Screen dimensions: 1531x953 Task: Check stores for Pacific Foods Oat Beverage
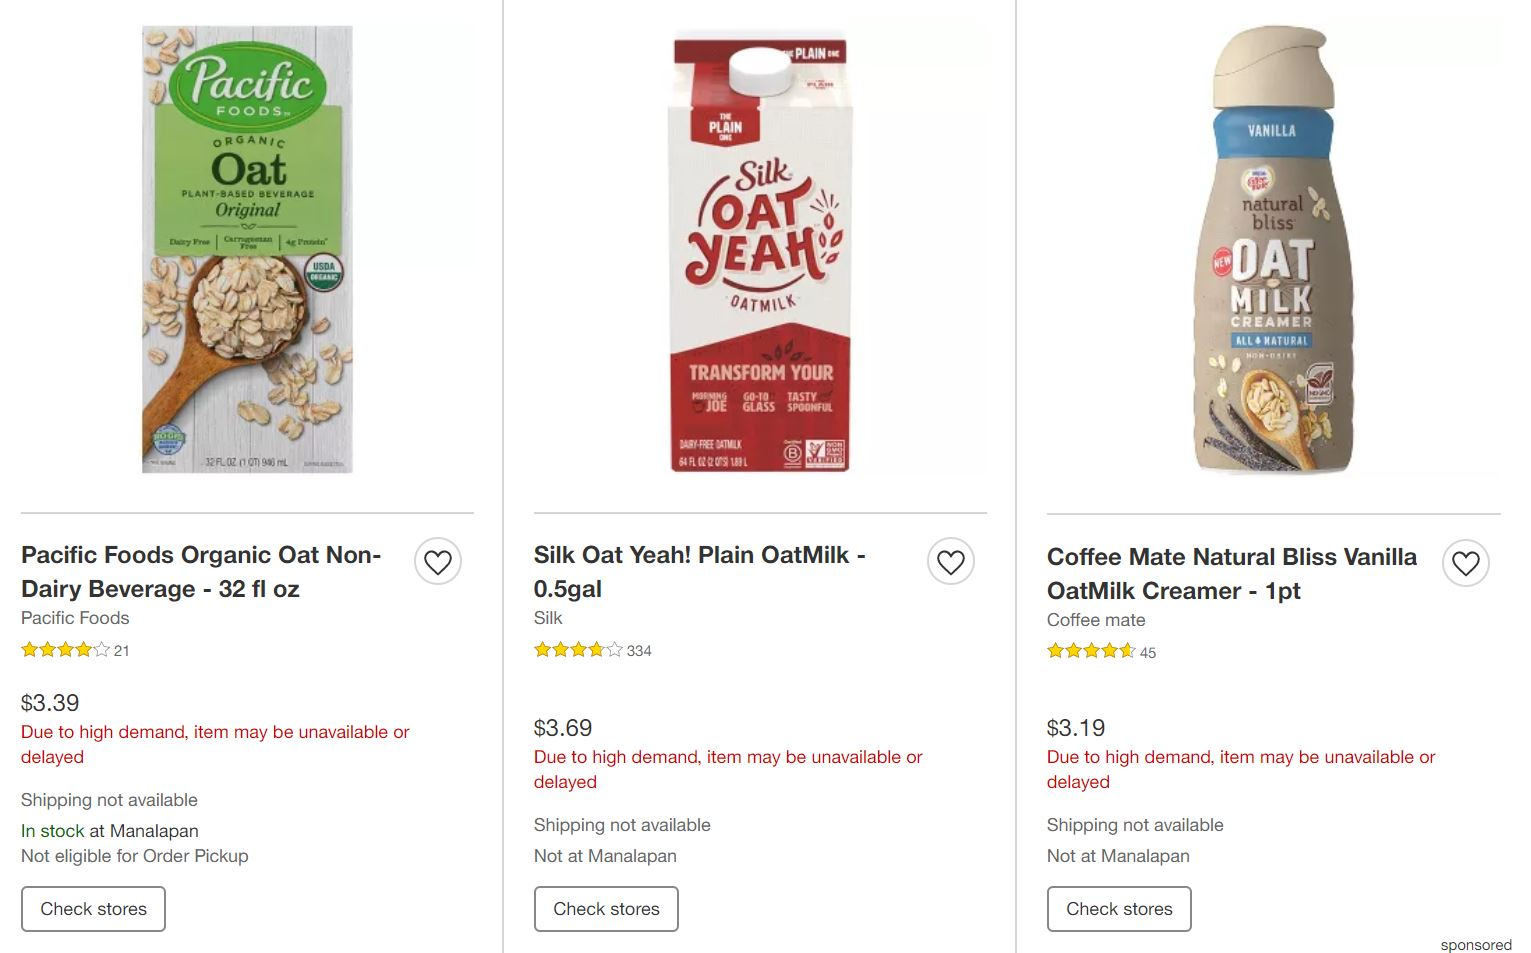pos(93,909)
